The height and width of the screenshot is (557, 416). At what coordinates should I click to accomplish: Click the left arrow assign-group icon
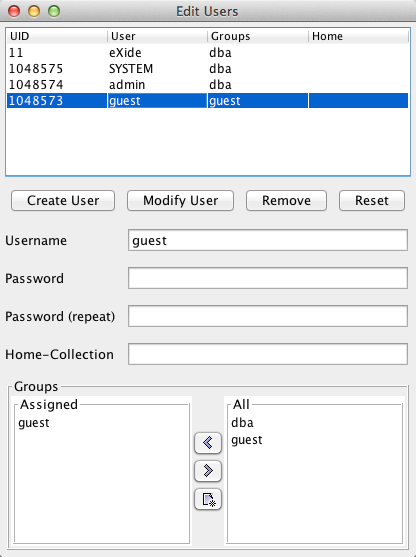pyautogui.click(x=208, y=443)
